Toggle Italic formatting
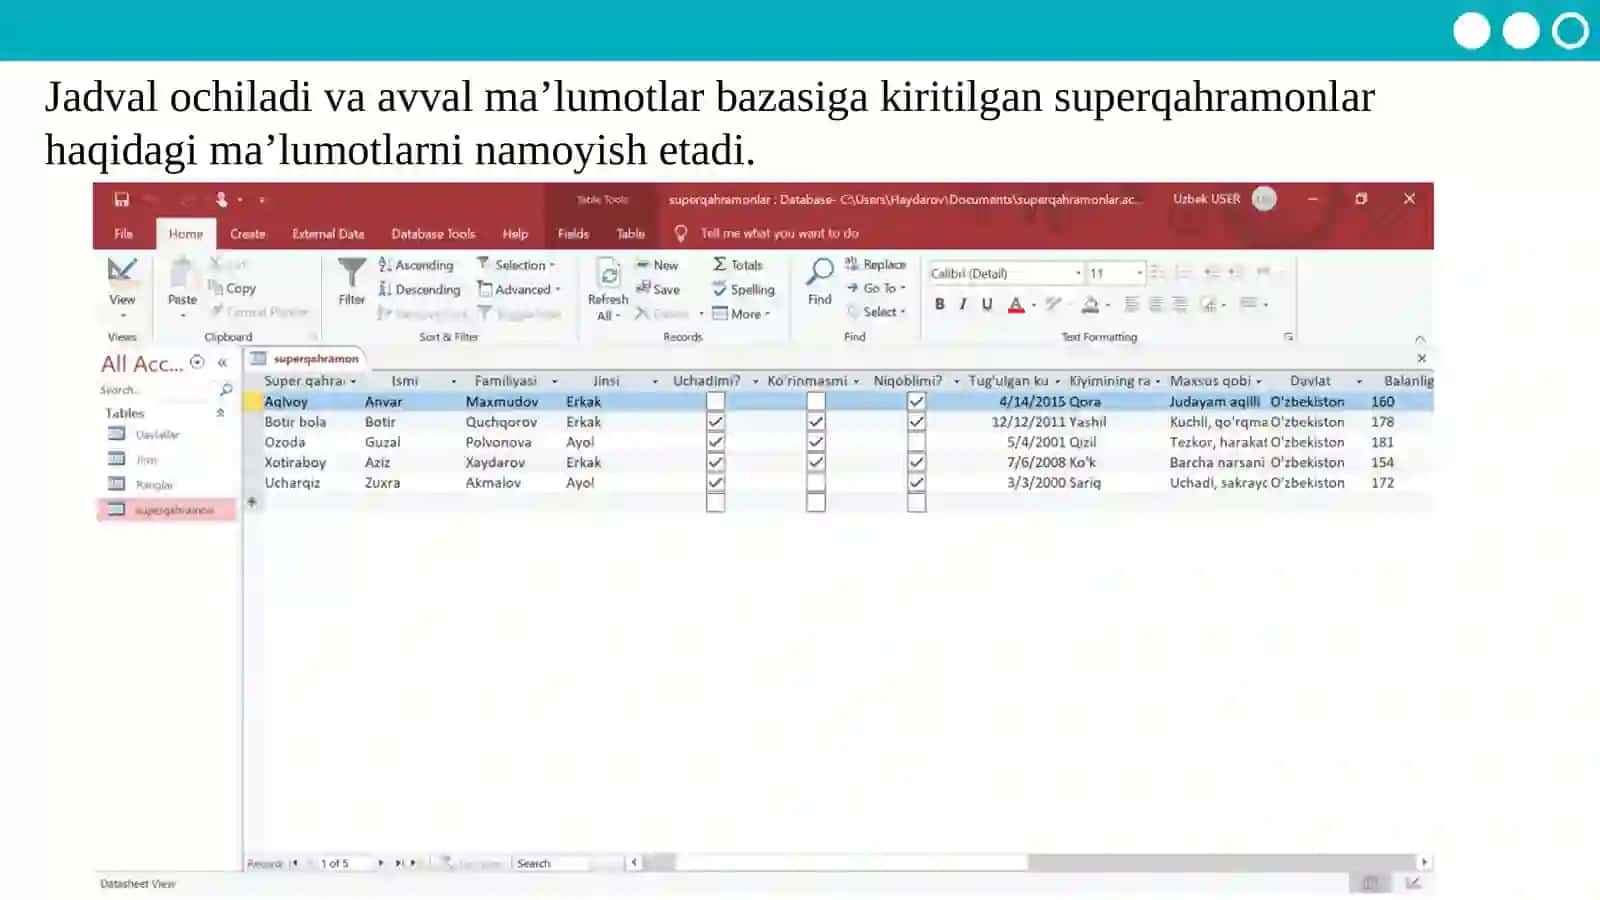The width and height of the screenshot is (1600, 900). pos(963,304)
